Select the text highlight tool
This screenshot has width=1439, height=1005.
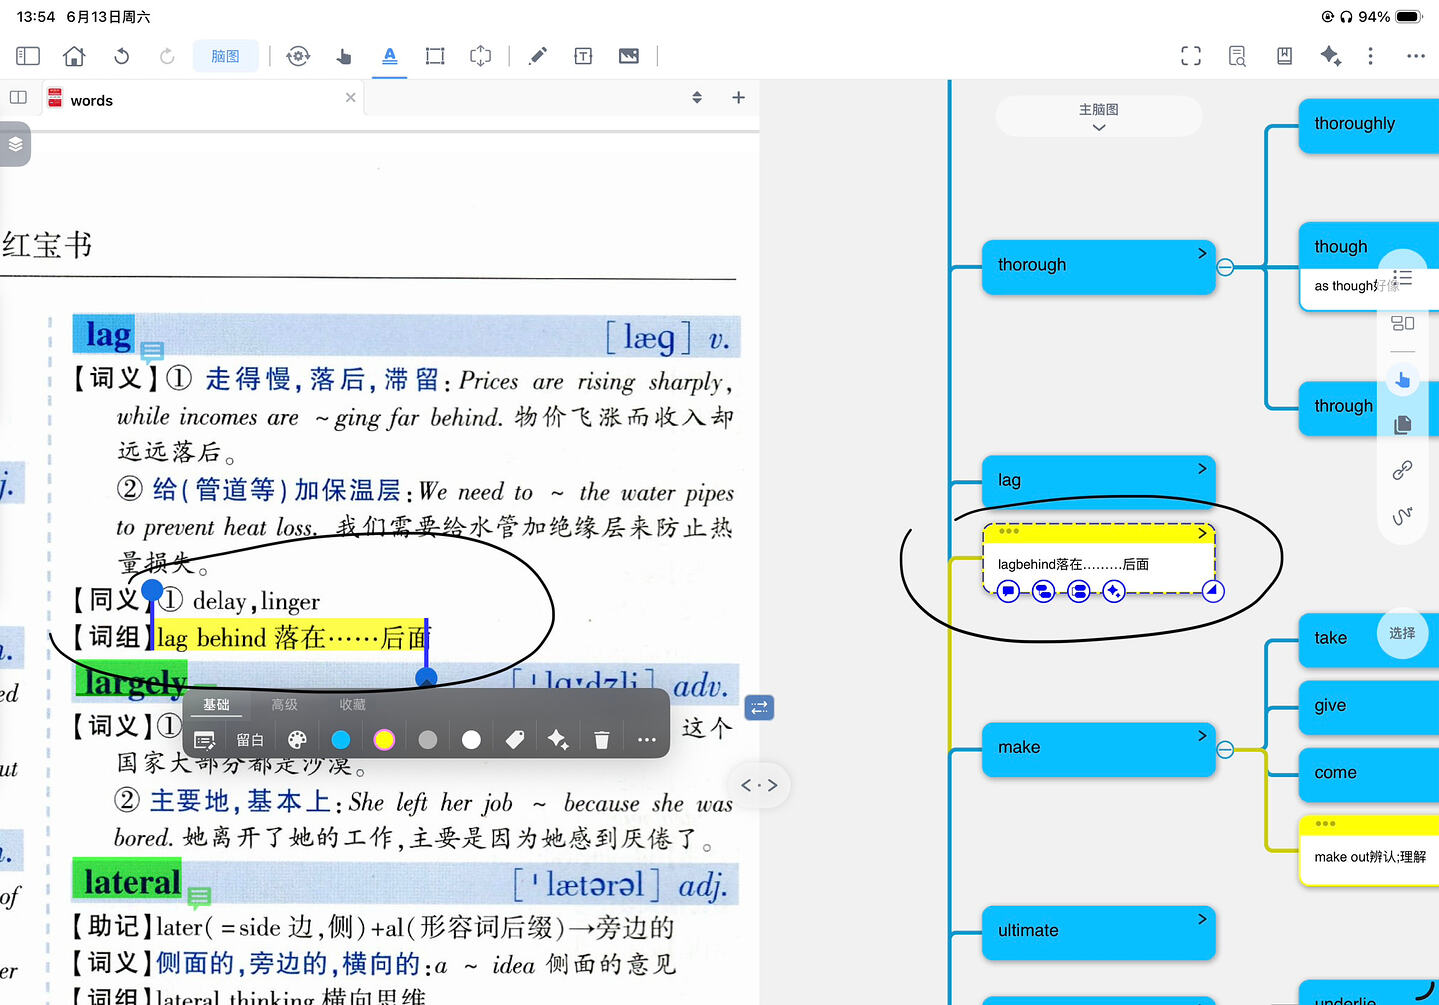(x=389, y=56)
